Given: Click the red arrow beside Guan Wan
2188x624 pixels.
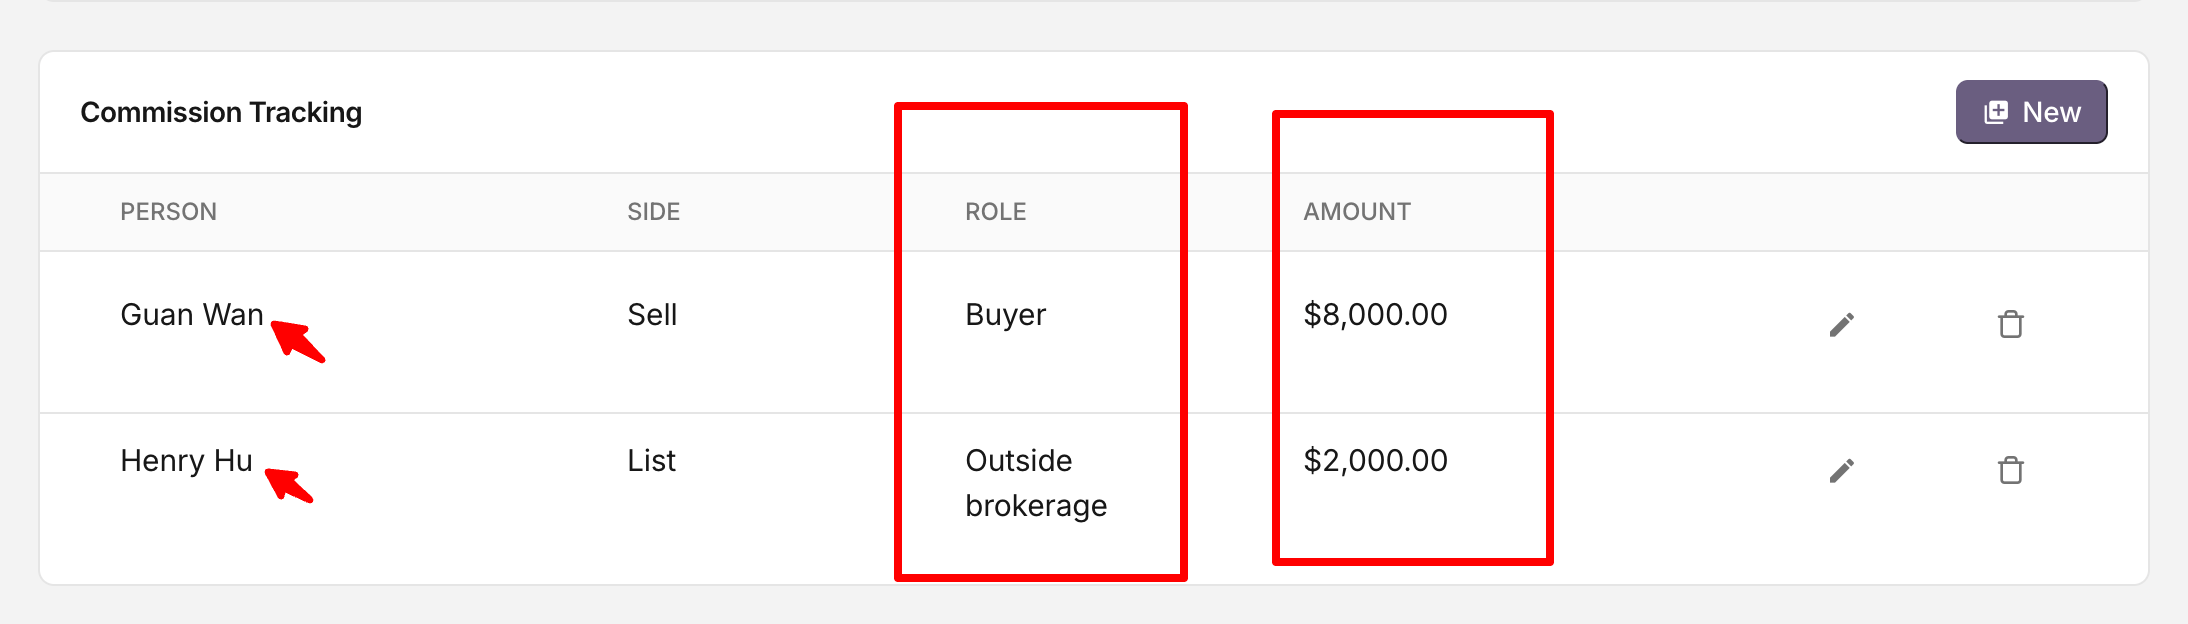Looking at the screenshot, I should point(298,341).
